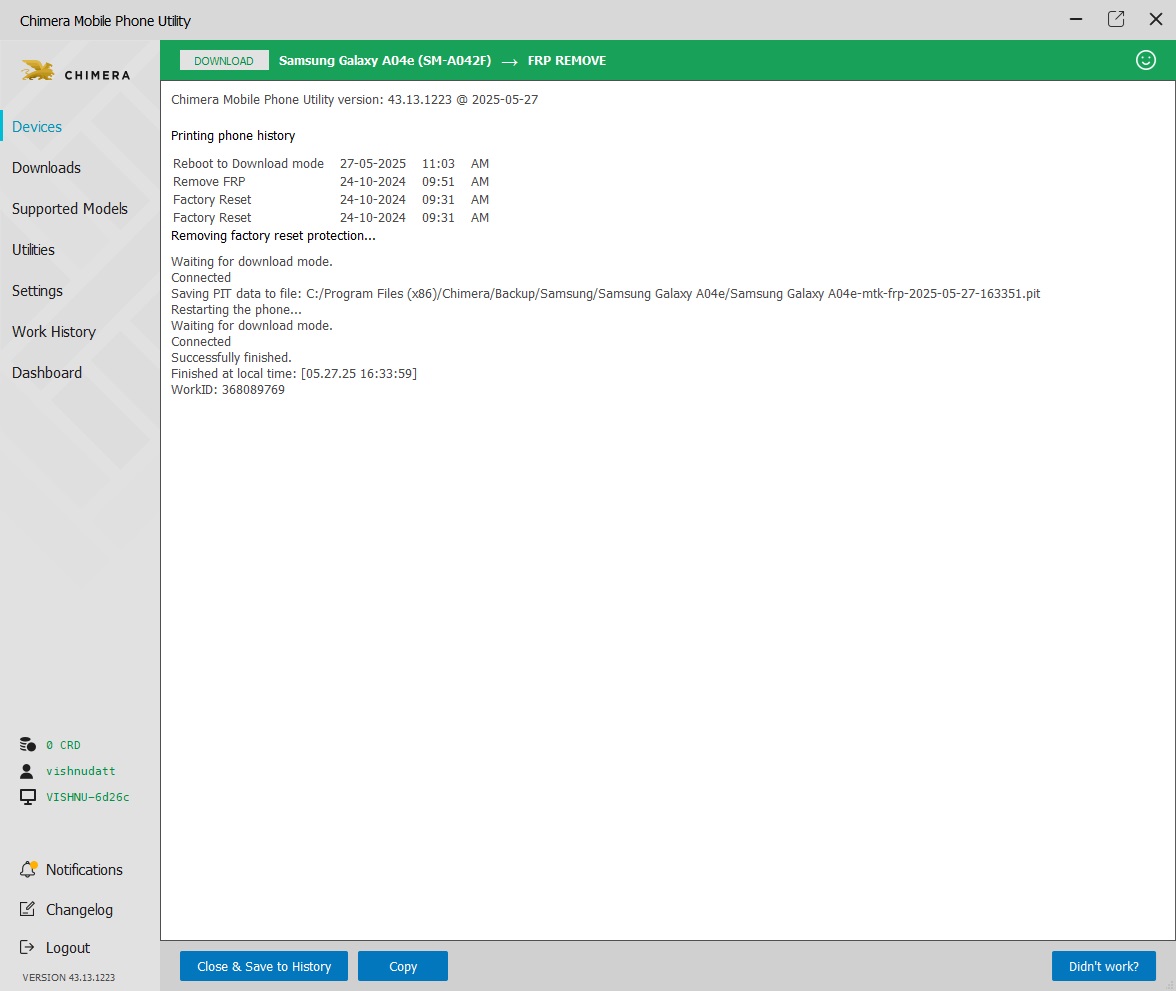The image size is (1176, 991).
Task: Click the Saving PIT data file path line
Action: [605, 294]
